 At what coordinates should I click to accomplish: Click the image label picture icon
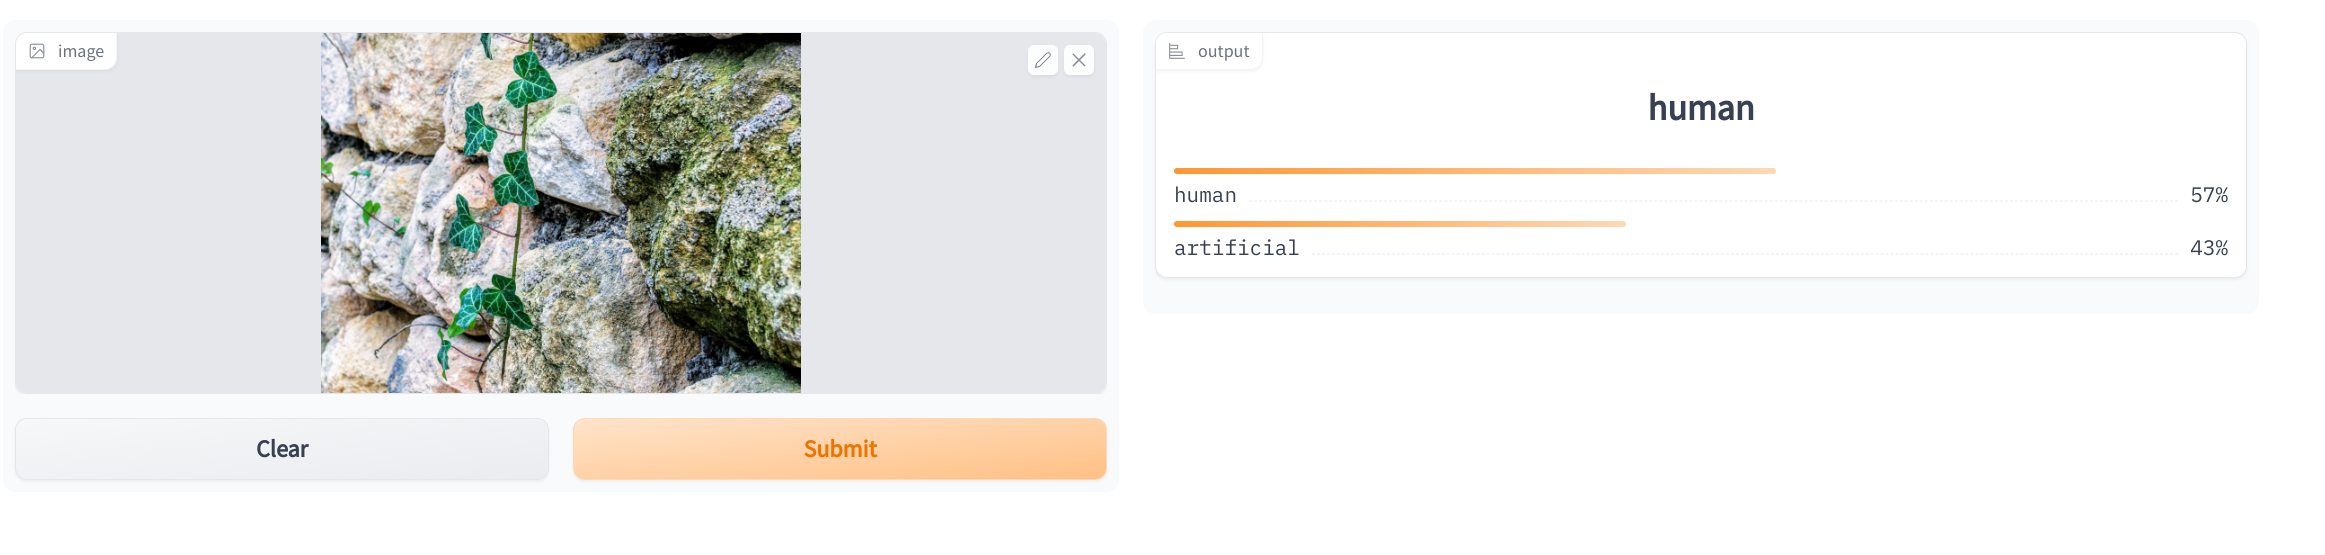pos(37,51)
